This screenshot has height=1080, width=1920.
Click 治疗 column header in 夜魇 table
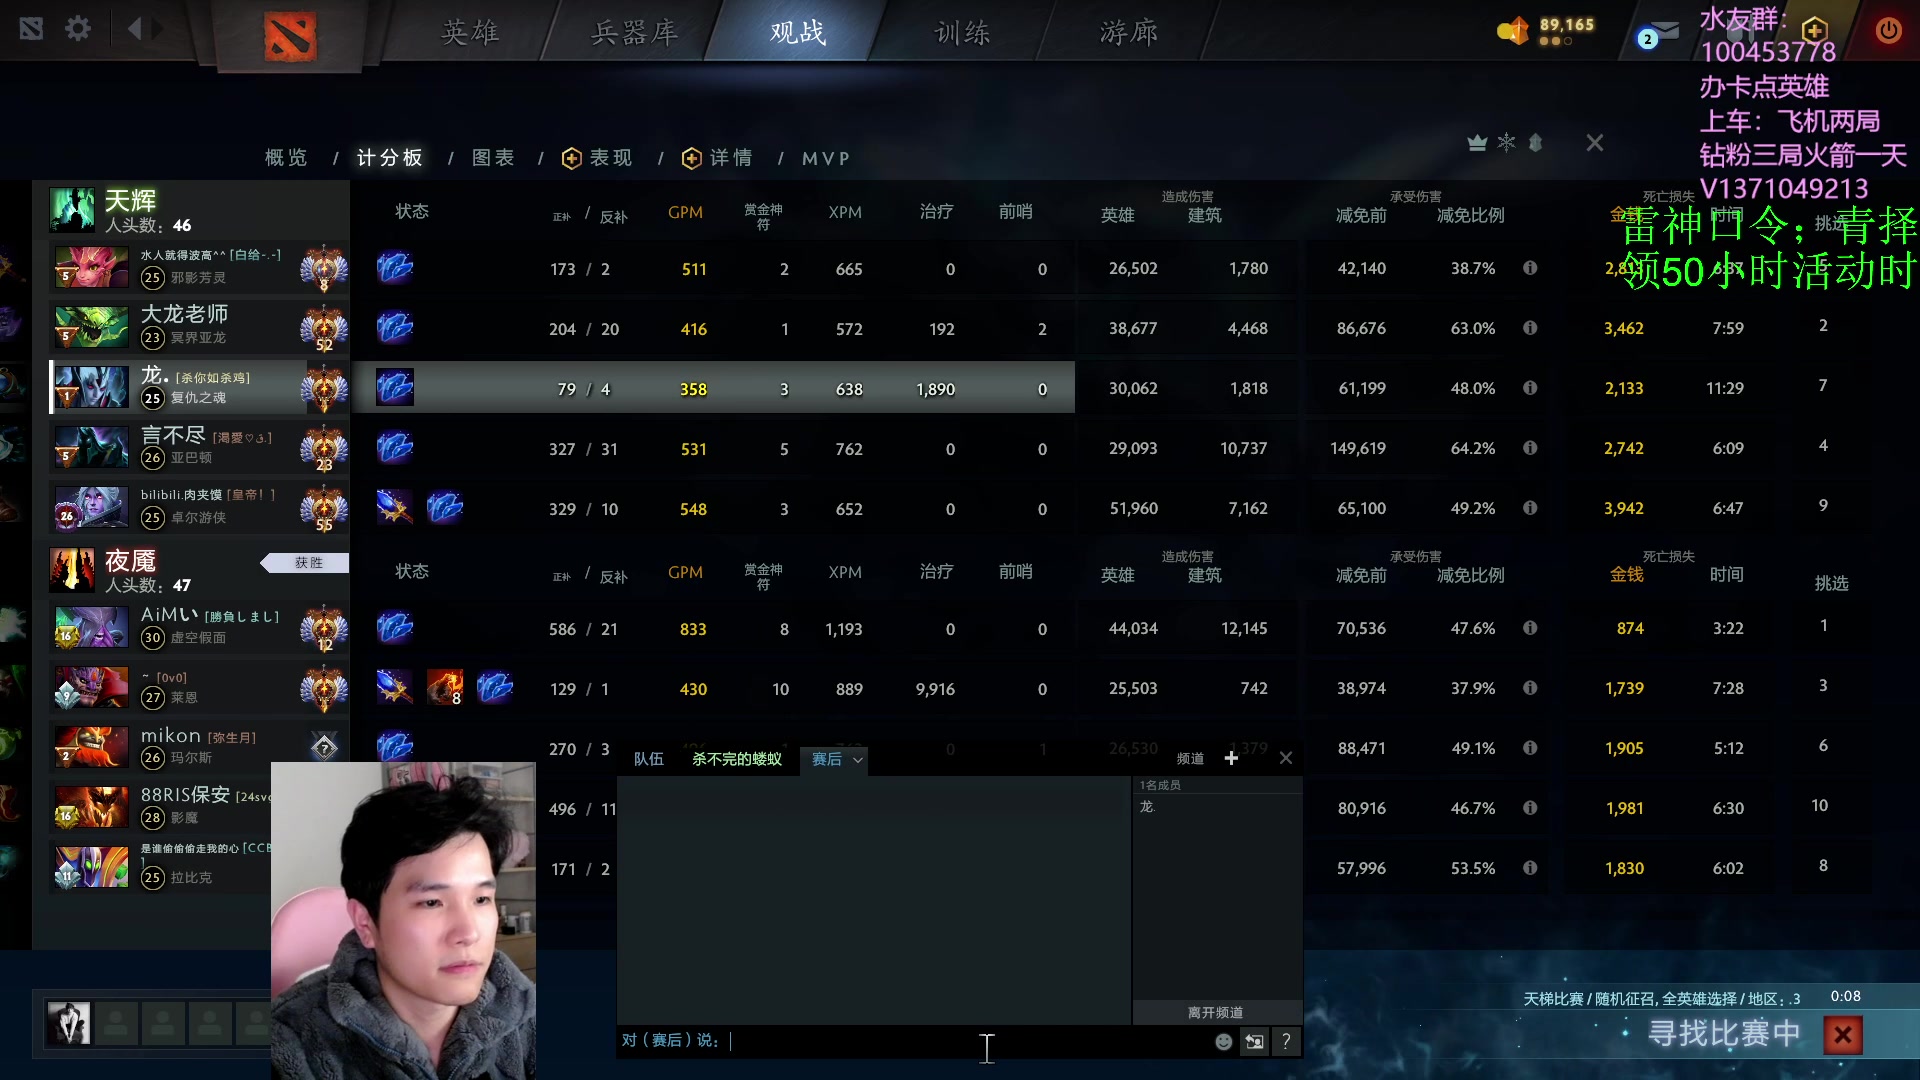936,571
